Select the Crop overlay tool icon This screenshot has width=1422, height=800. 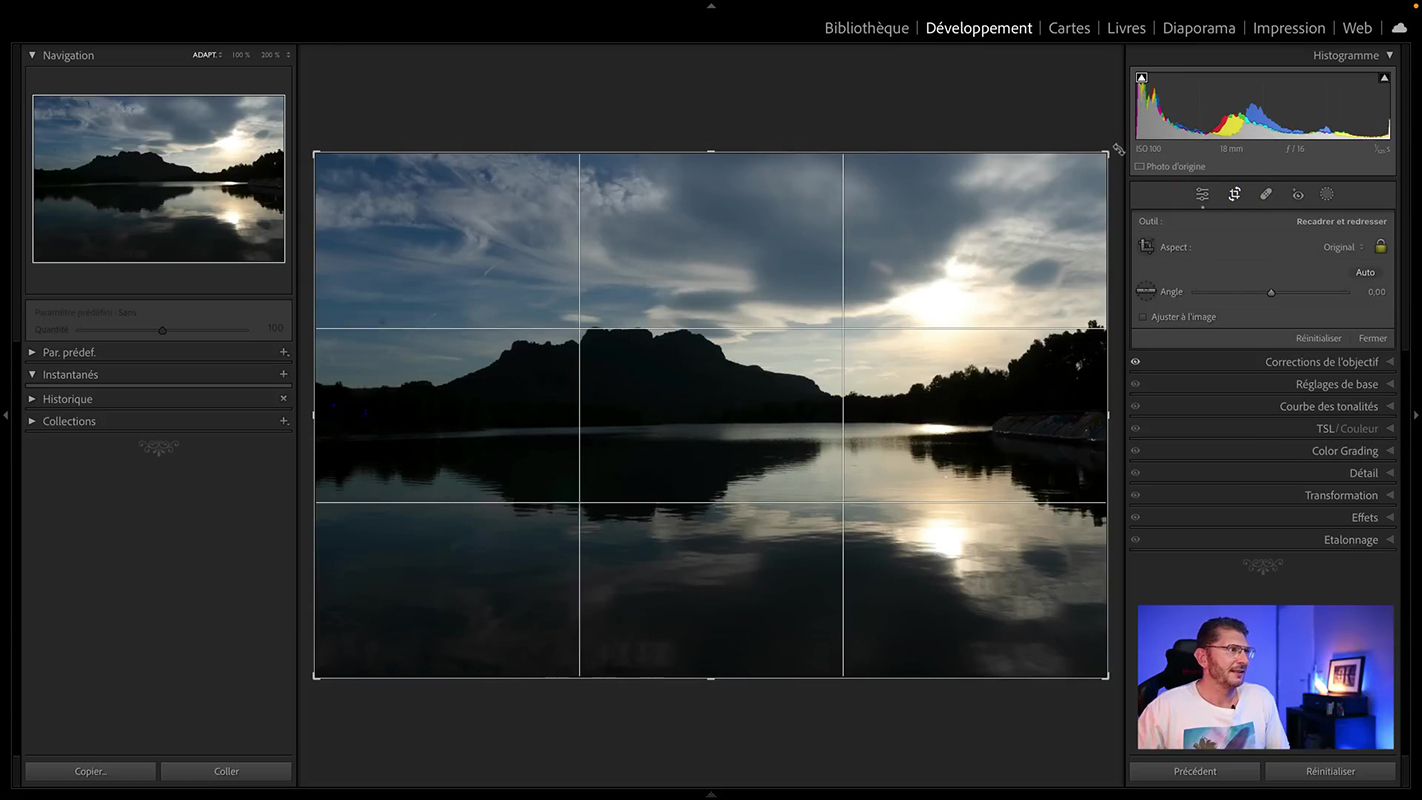[1234, 194]
